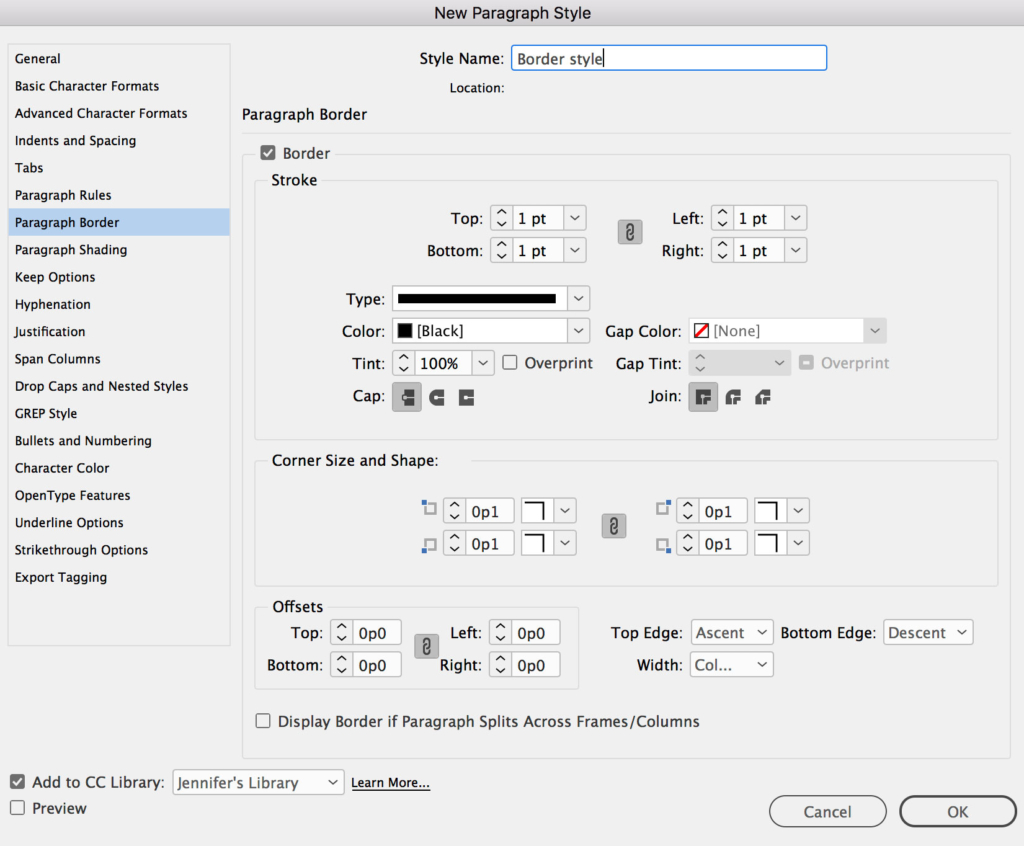This screenshot has height=846, width=1024.
Task: Open the stroke Type dropdown
Action: (x=577, y=298)
